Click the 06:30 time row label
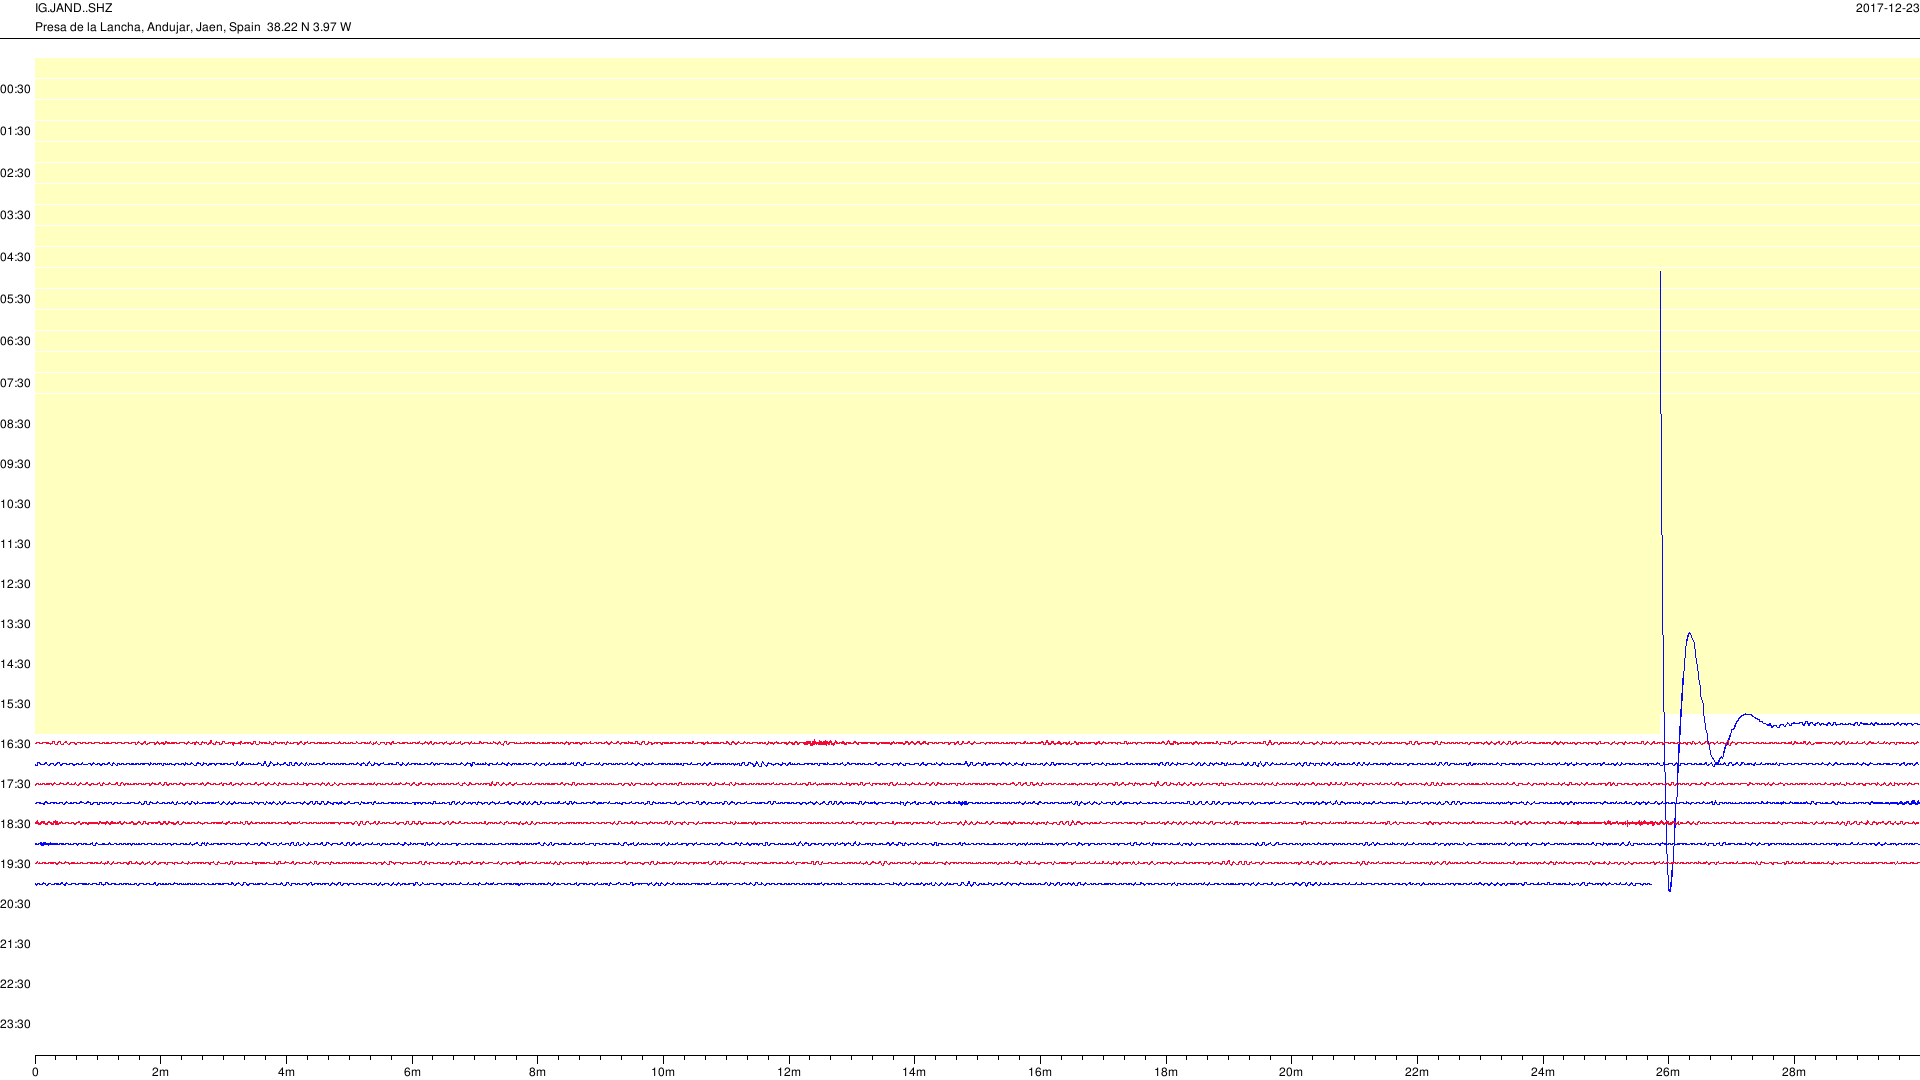This screenshot has width=1920, height=1080. click(x=15, y=341)
